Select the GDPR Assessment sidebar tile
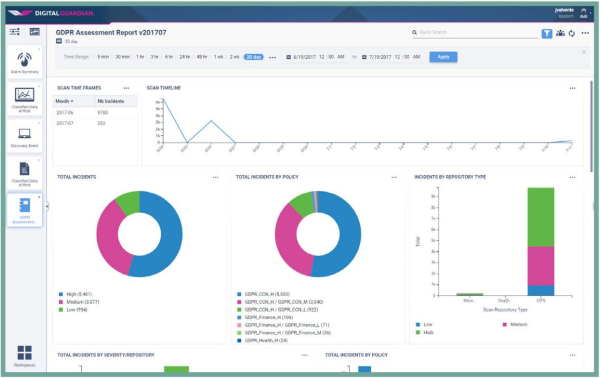 [x=24, y=210]
